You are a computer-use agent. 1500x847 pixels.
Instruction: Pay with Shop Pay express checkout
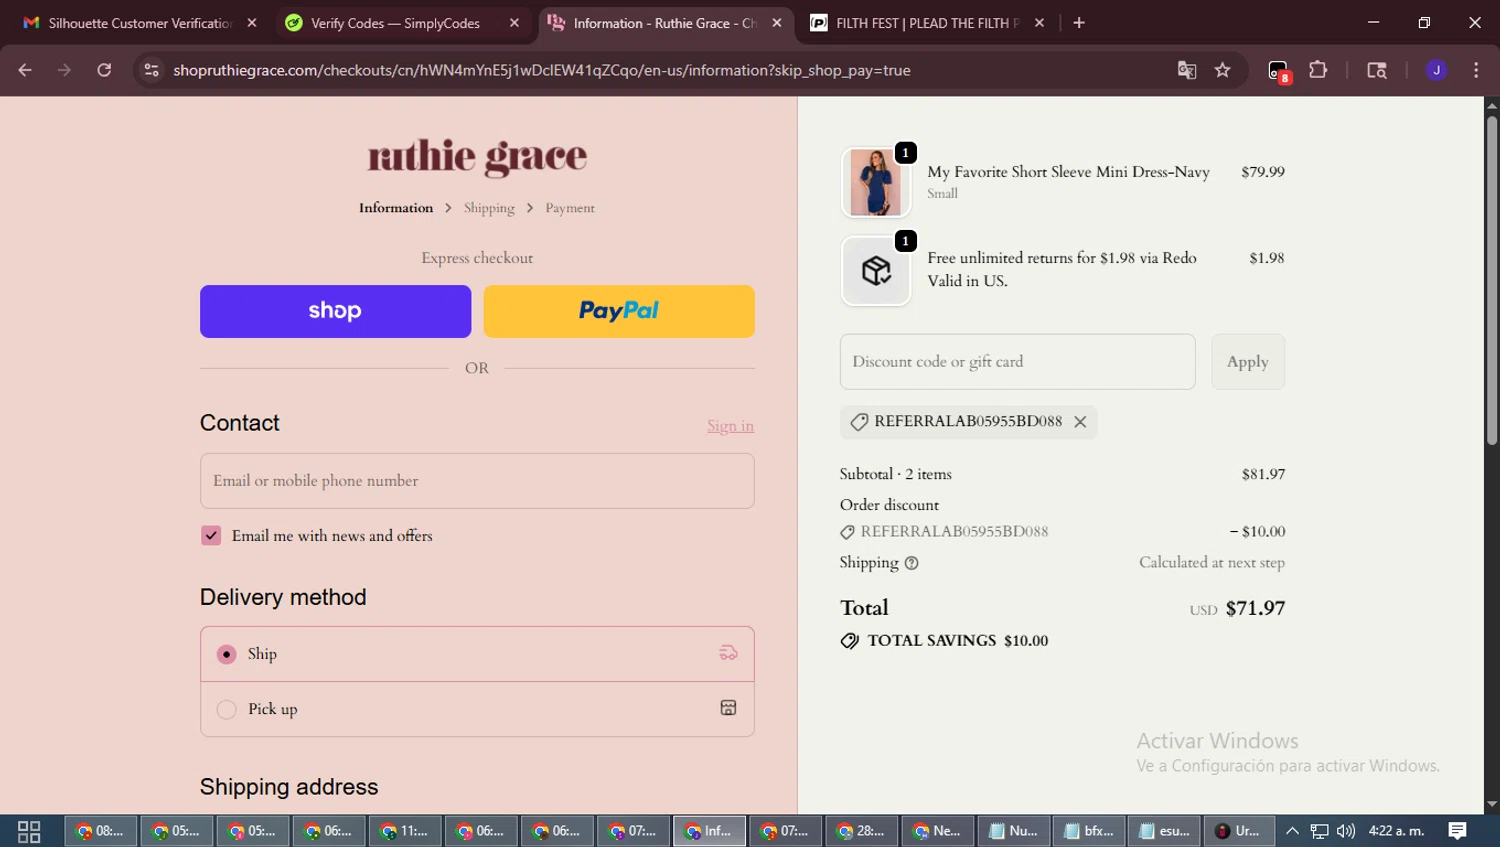(x=335, y=311)
